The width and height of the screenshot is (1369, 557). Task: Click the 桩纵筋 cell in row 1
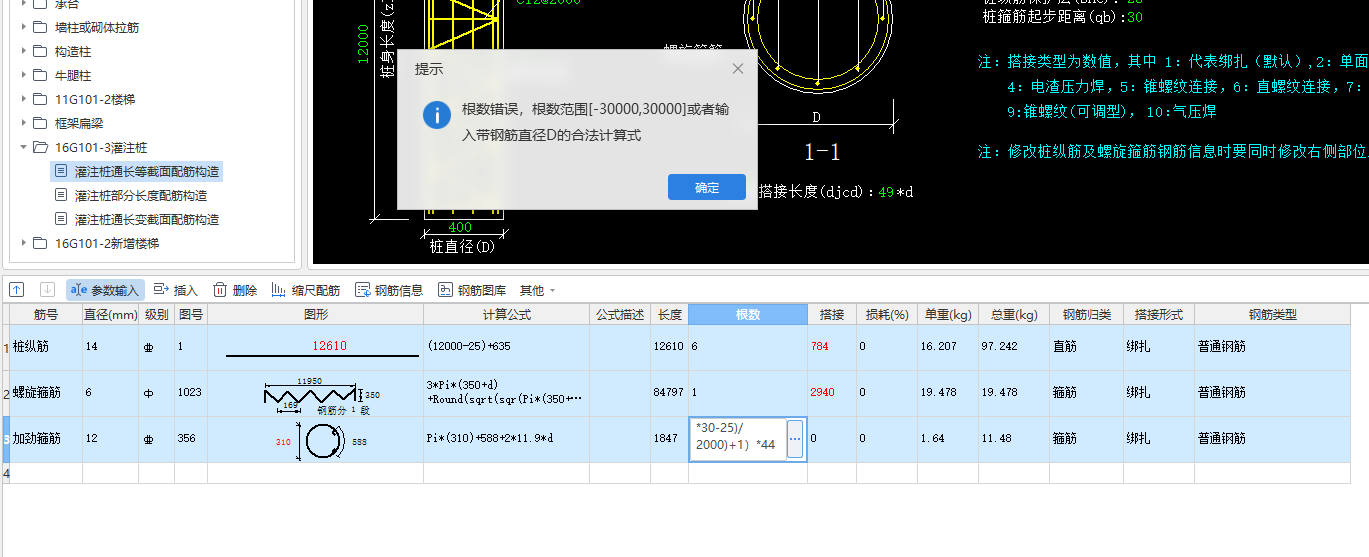tap(46, 347)
